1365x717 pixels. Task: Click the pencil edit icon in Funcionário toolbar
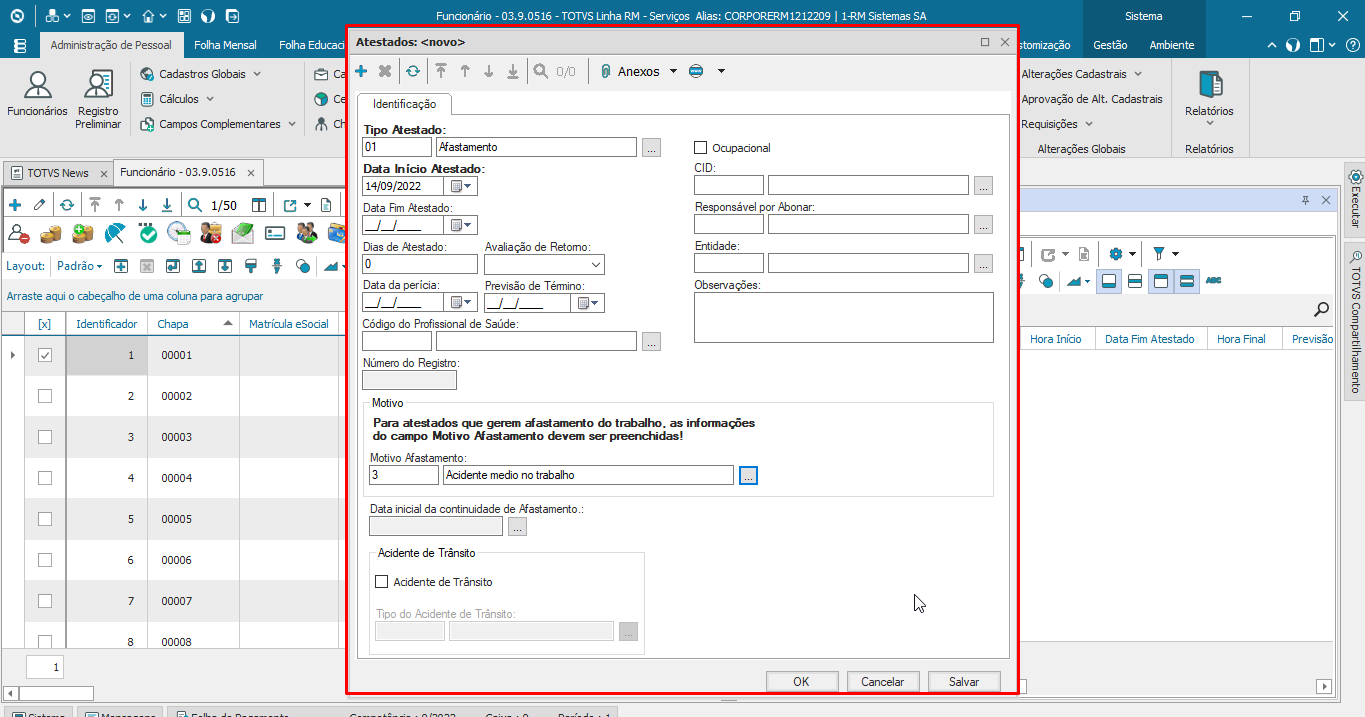pyautogui.click(x=40, y=205)
